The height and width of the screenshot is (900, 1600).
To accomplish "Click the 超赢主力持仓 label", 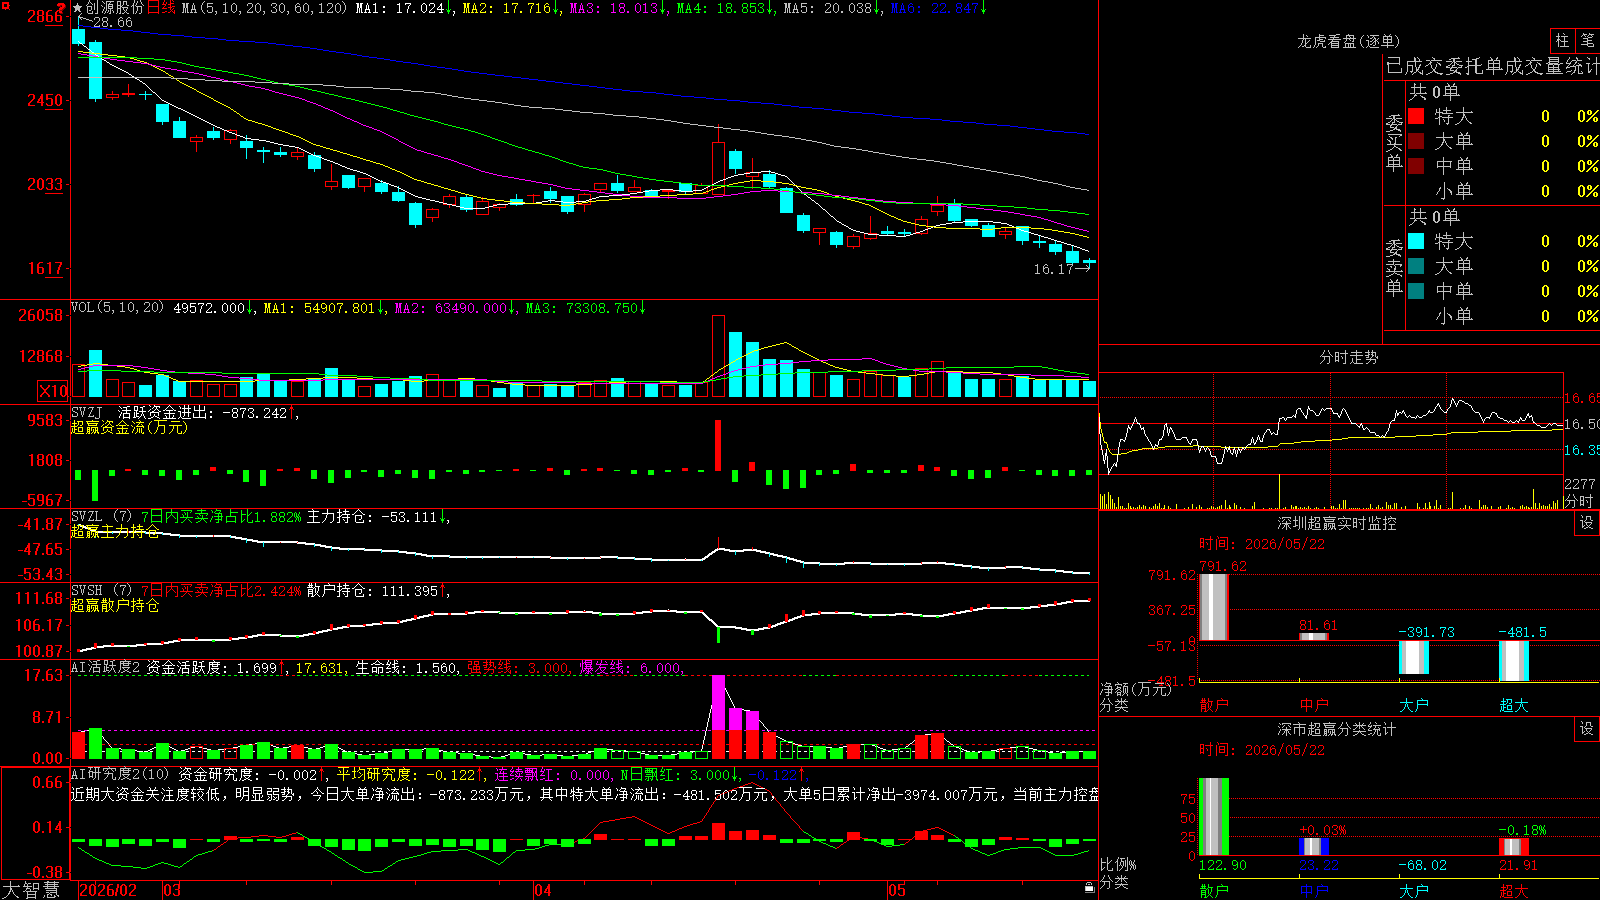I will (115, 531).
